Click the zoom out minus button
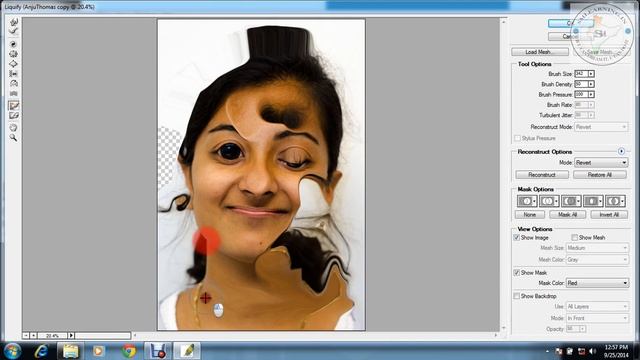This screenshot has height=360, width=640. click(x=26, y=336)
